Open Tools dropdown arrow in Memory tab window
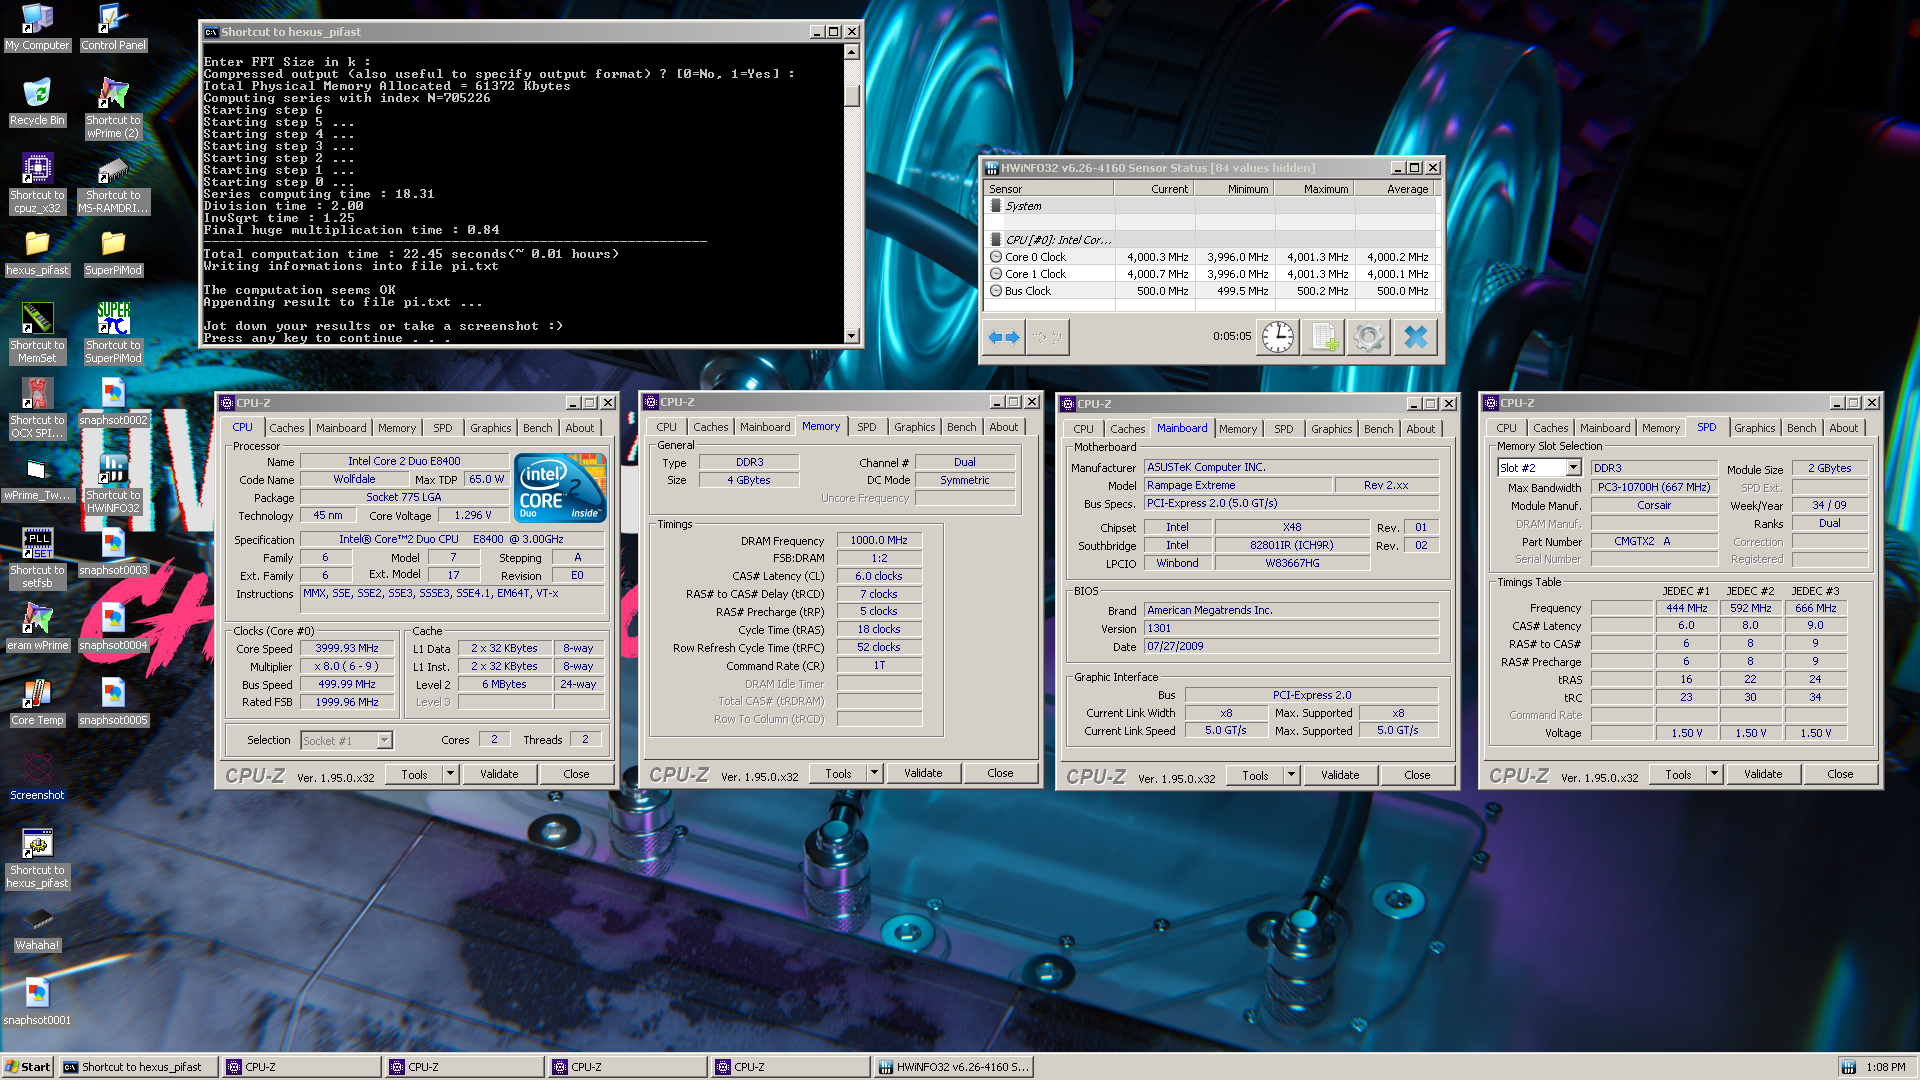 click(x=874, y=773)
